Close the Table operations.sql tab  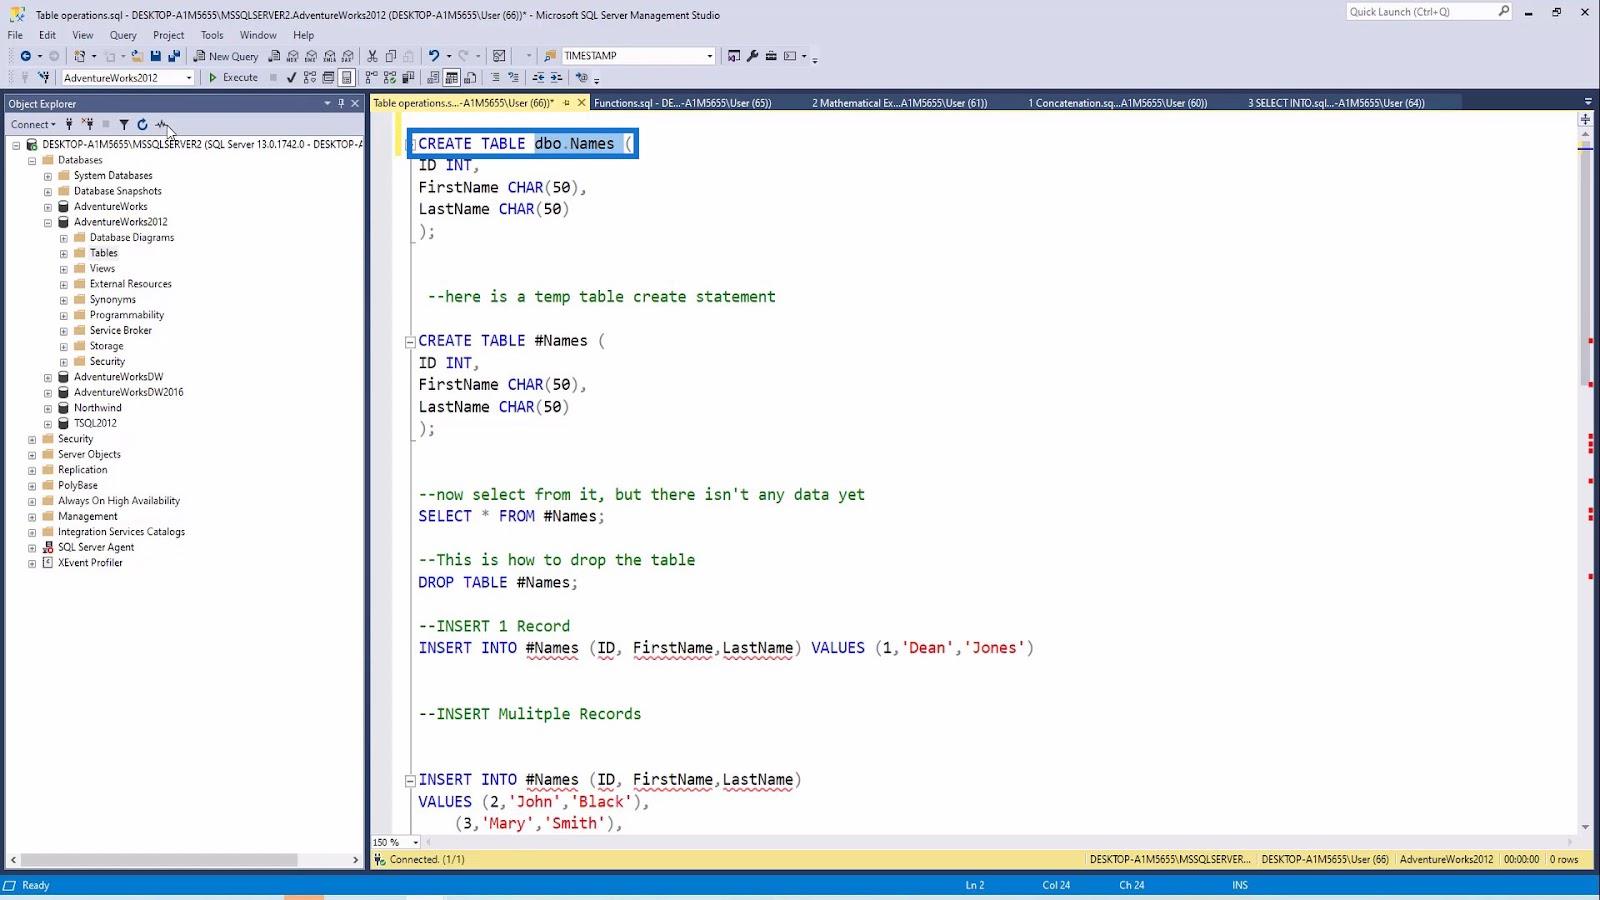(581, 103)
